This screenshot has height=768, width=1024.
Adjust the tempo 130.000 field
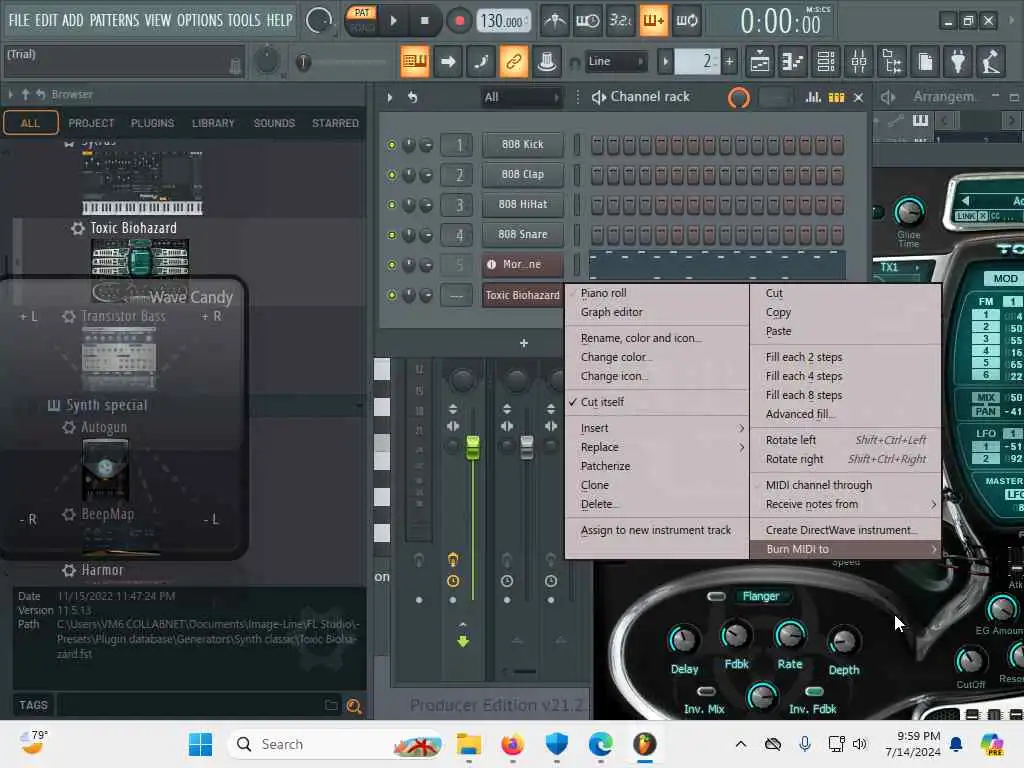pyautogui.click(x=502, y=22)
